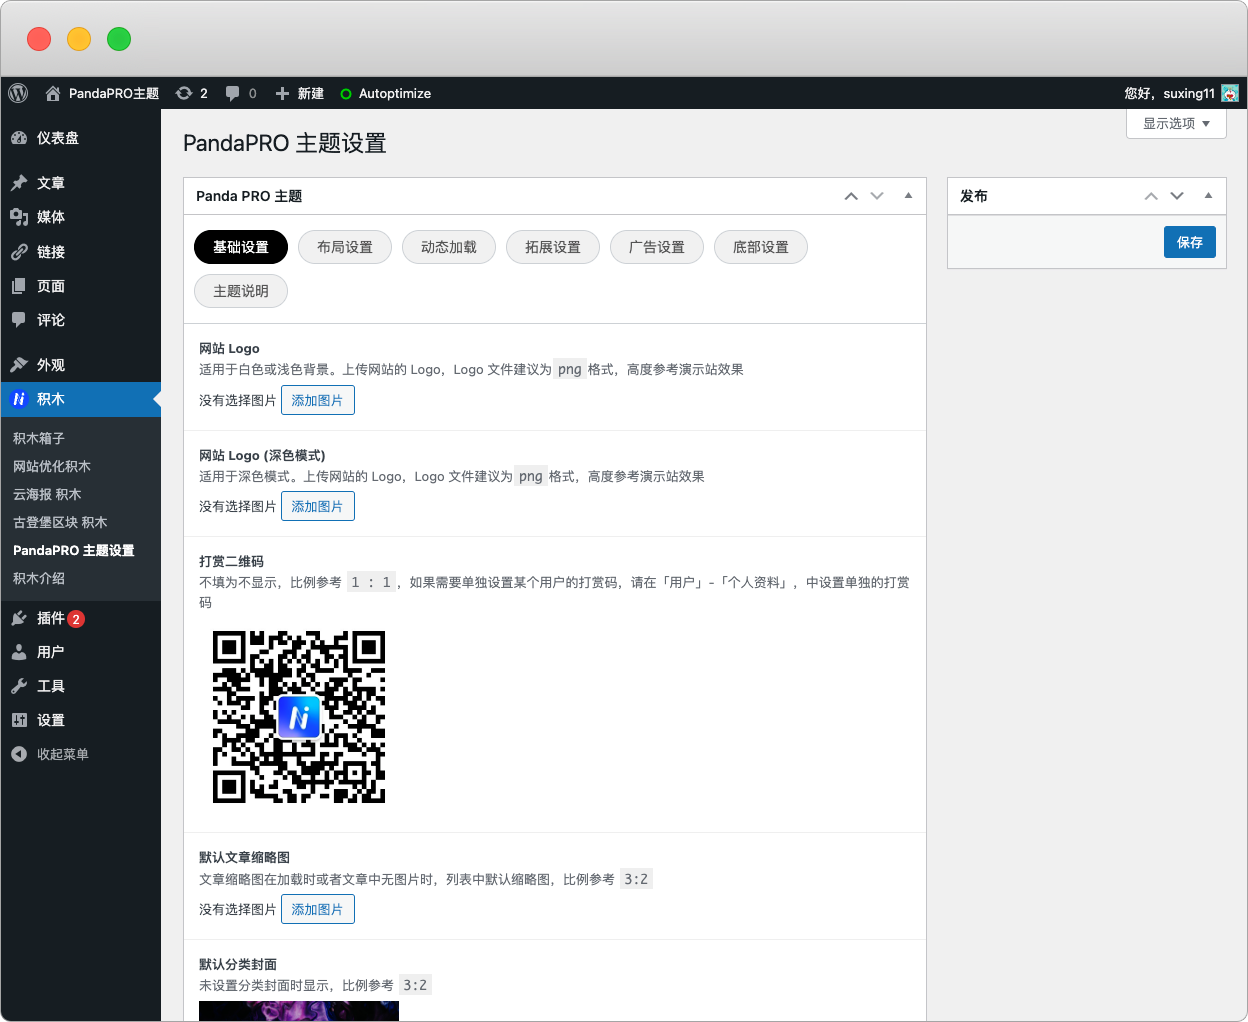Viewport: 1248px width, 1022px height.
Task: Click the pushpin icon for 文章
Action: [19, 183]
